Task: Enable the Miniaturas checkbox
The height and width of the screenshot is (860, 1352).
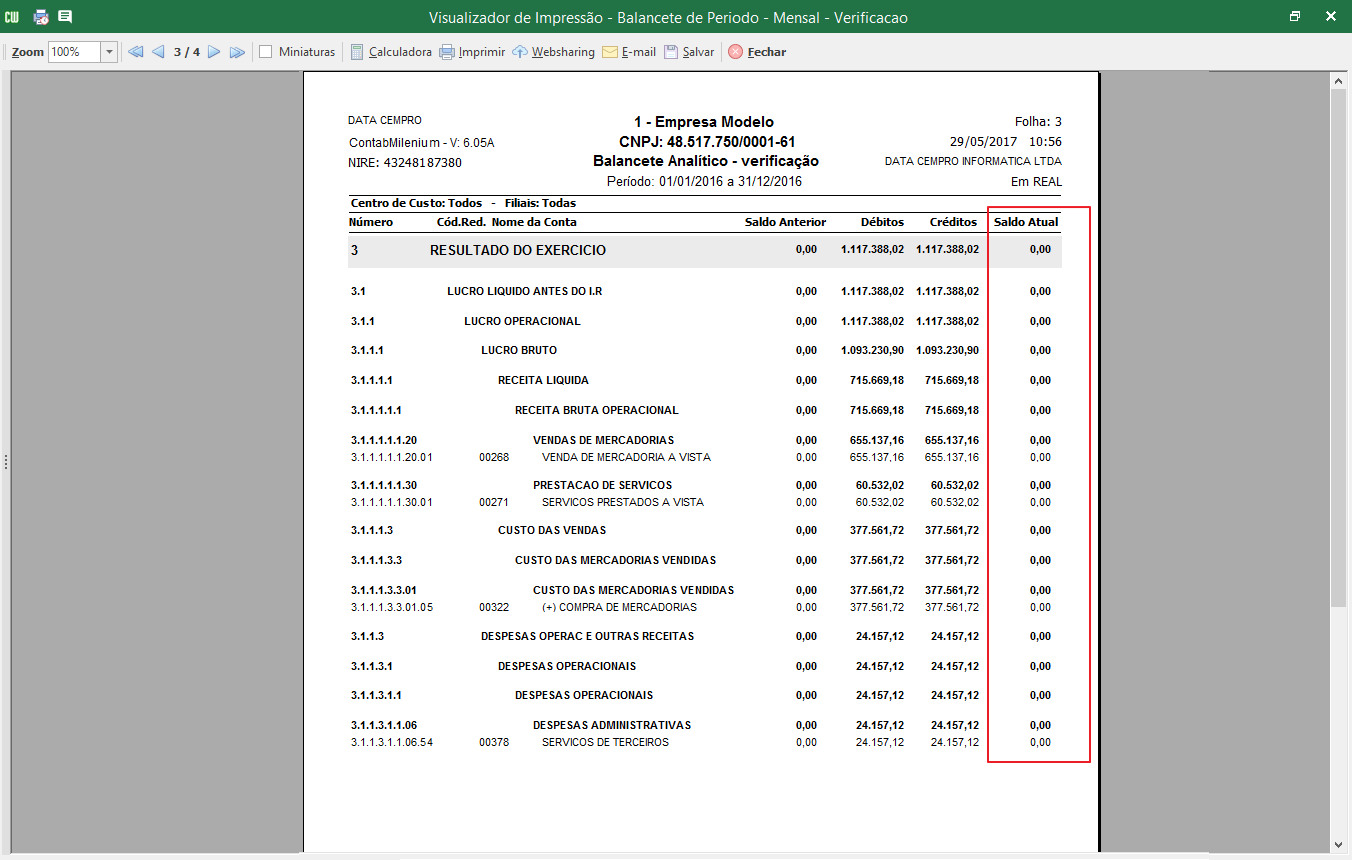Action: (266, 52)
